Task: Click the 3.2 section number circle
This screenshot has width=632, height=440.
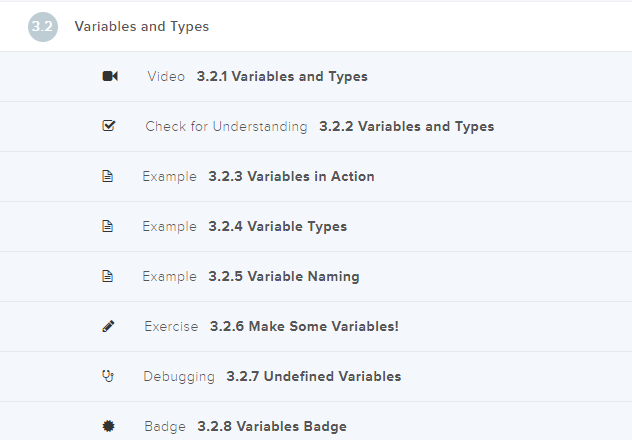Action: (x=43, y=27)
